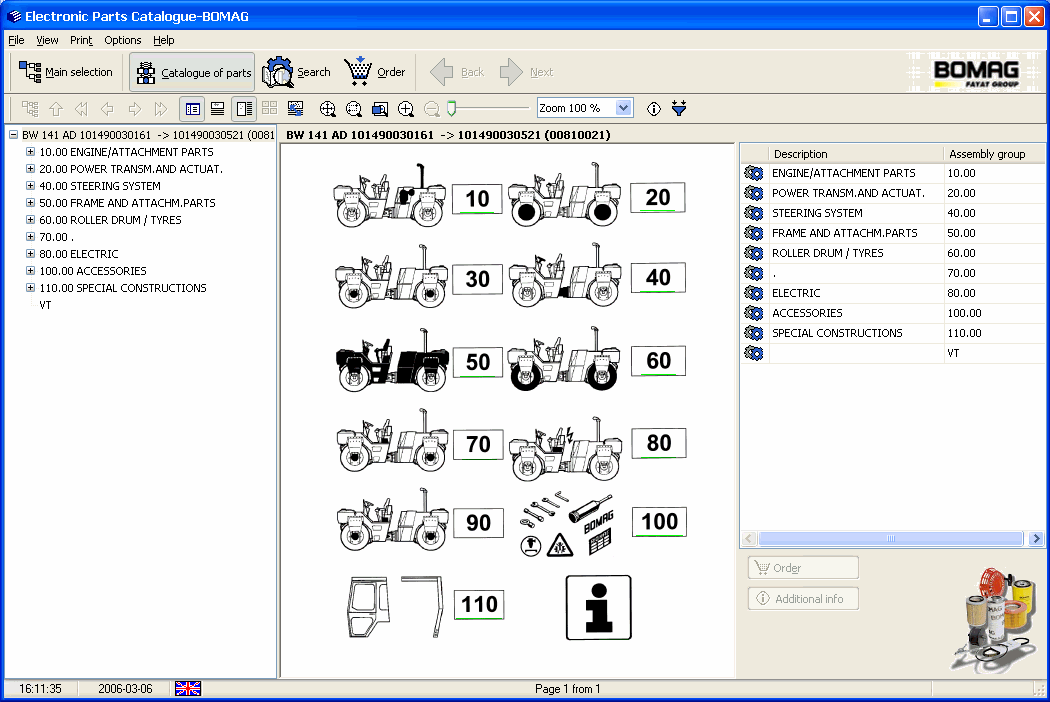Click the 80 electric group number box

tap(659, 443)
